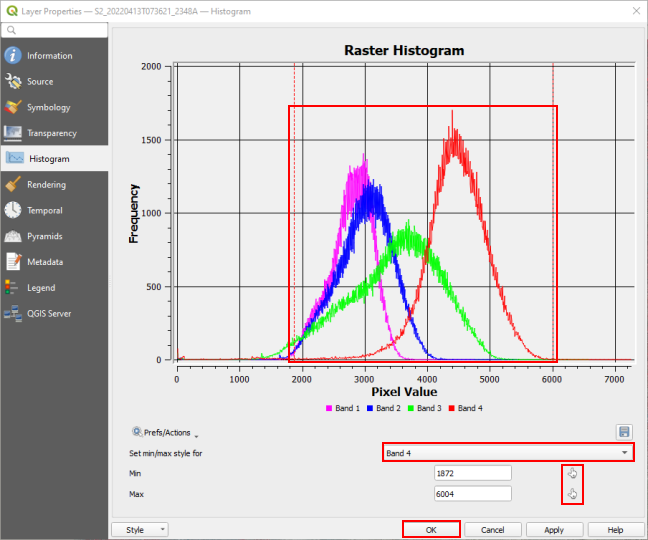The height and width of the screenshot is (540, 648).
Task: Select the Pyramids sidebar icon
Action: pyautogui.click(x=13, y=237)
